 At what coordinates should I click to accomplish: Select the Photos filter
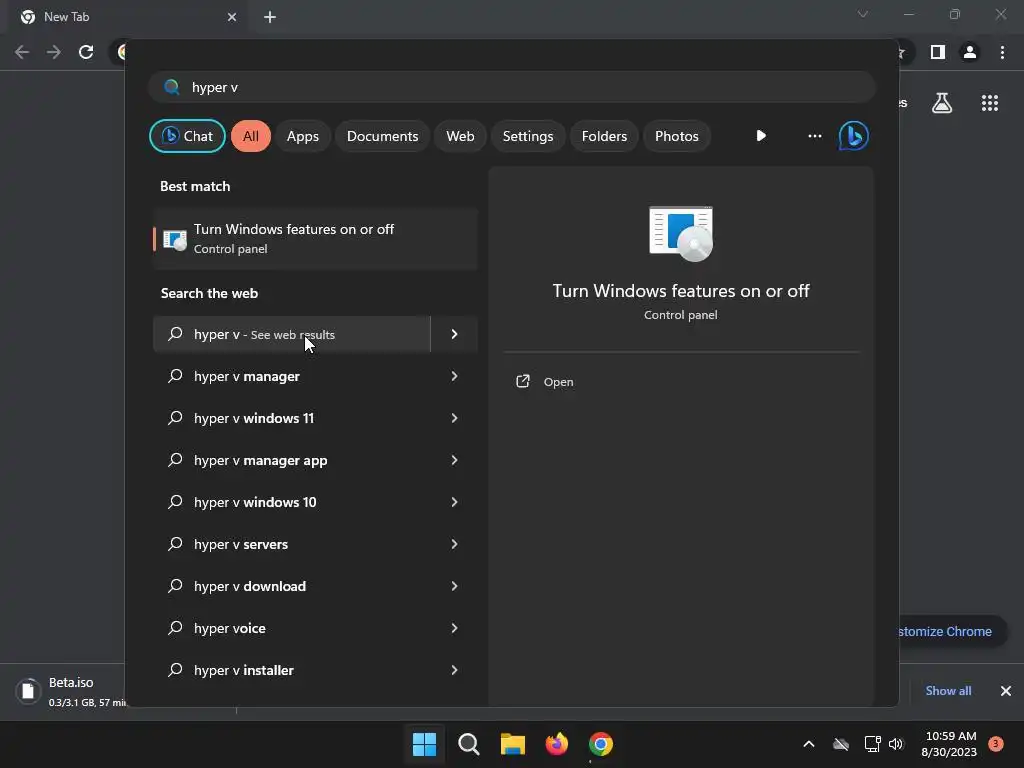click(677, 136)
